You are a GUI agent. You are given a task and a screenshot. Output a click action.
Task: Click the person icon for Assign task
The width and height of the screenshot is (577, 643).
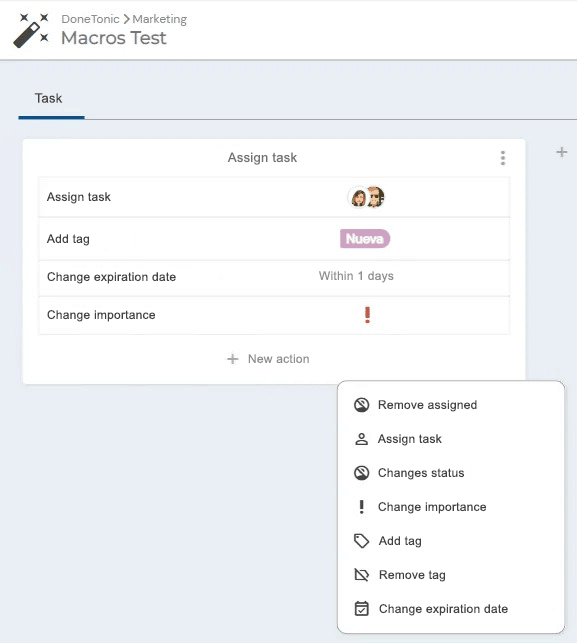(x=361, y=439)
